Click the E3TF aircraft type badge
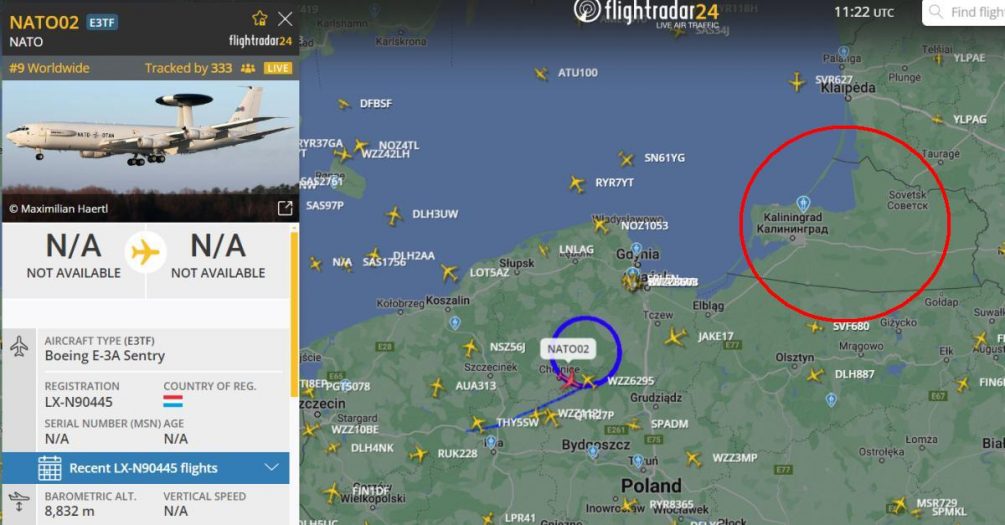 102,22
